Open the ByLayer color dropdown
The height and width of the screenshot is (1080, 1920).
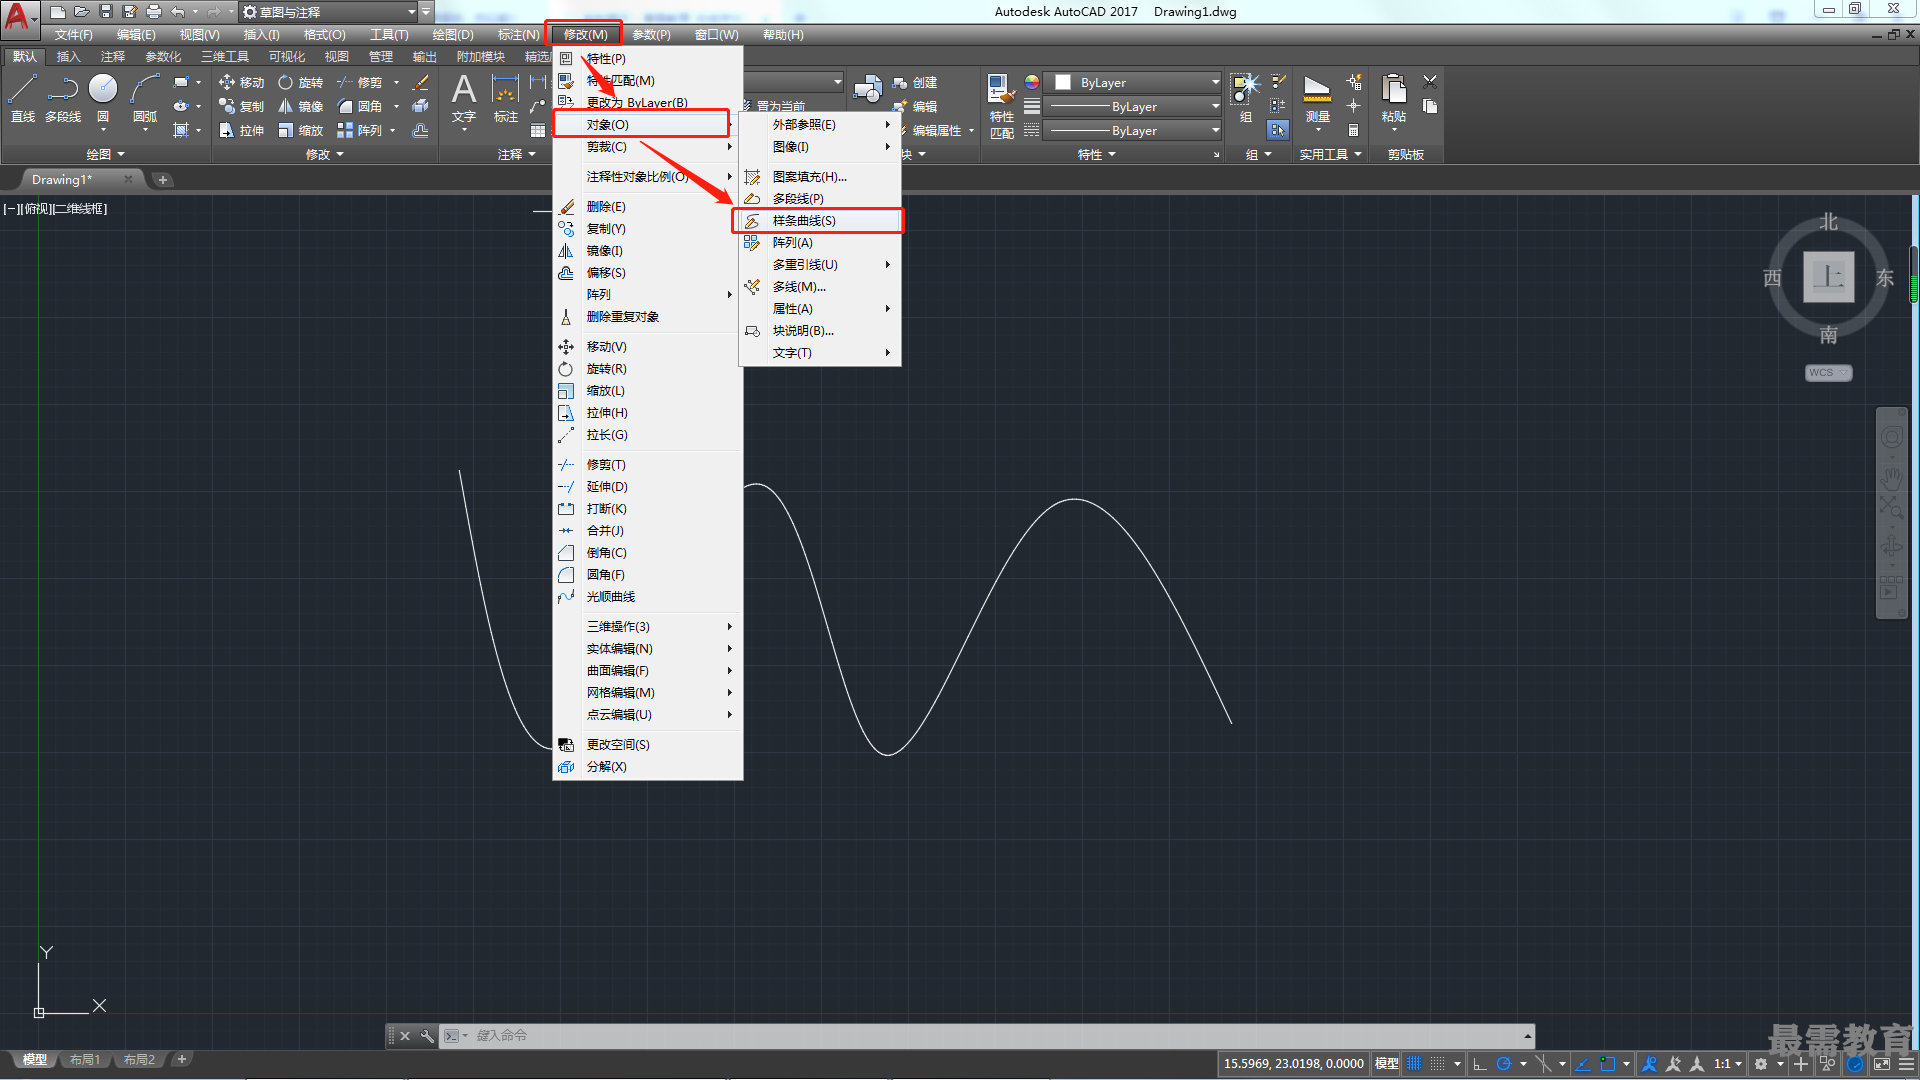(1136, 82)
